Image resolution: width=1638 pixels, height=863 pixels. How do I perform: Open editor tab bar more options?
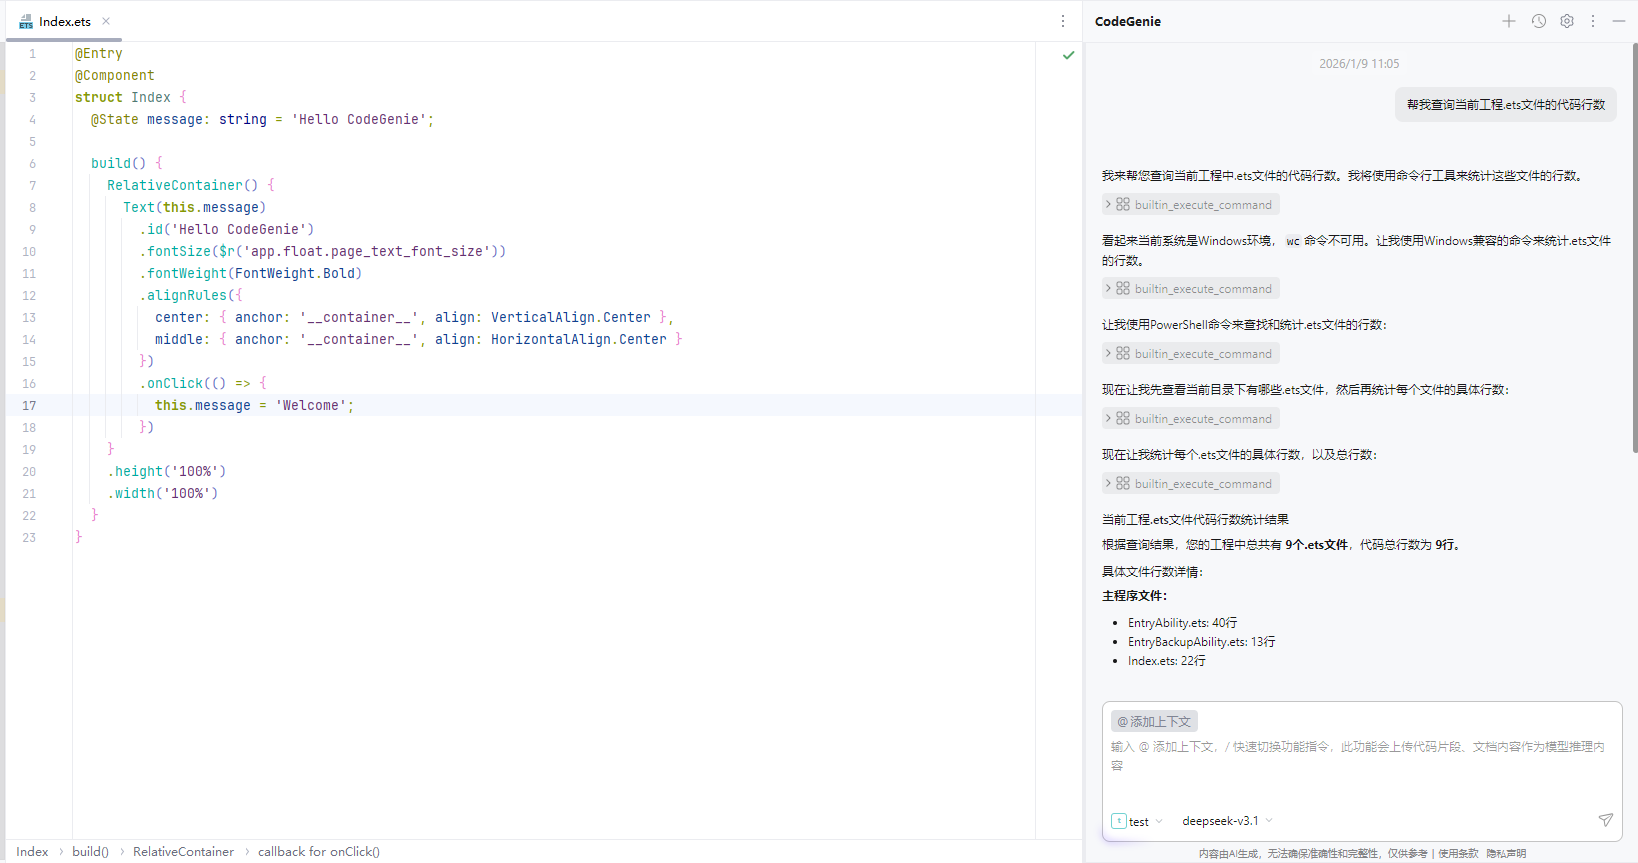point(1062,21)
